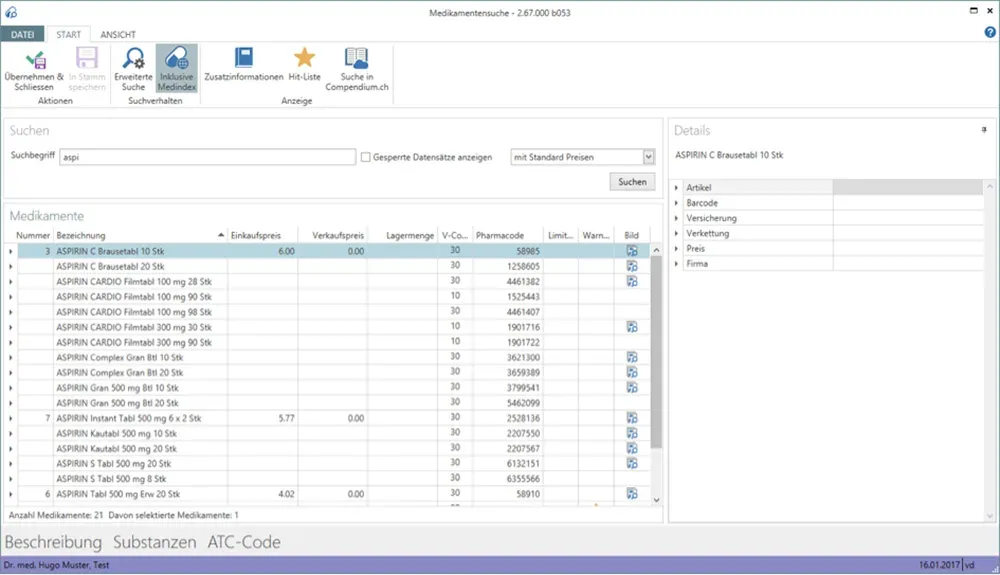This screenshot has width=1000, height=575.
Task: Click the application logo icon in title bar
Action: (x=11, y=11)
